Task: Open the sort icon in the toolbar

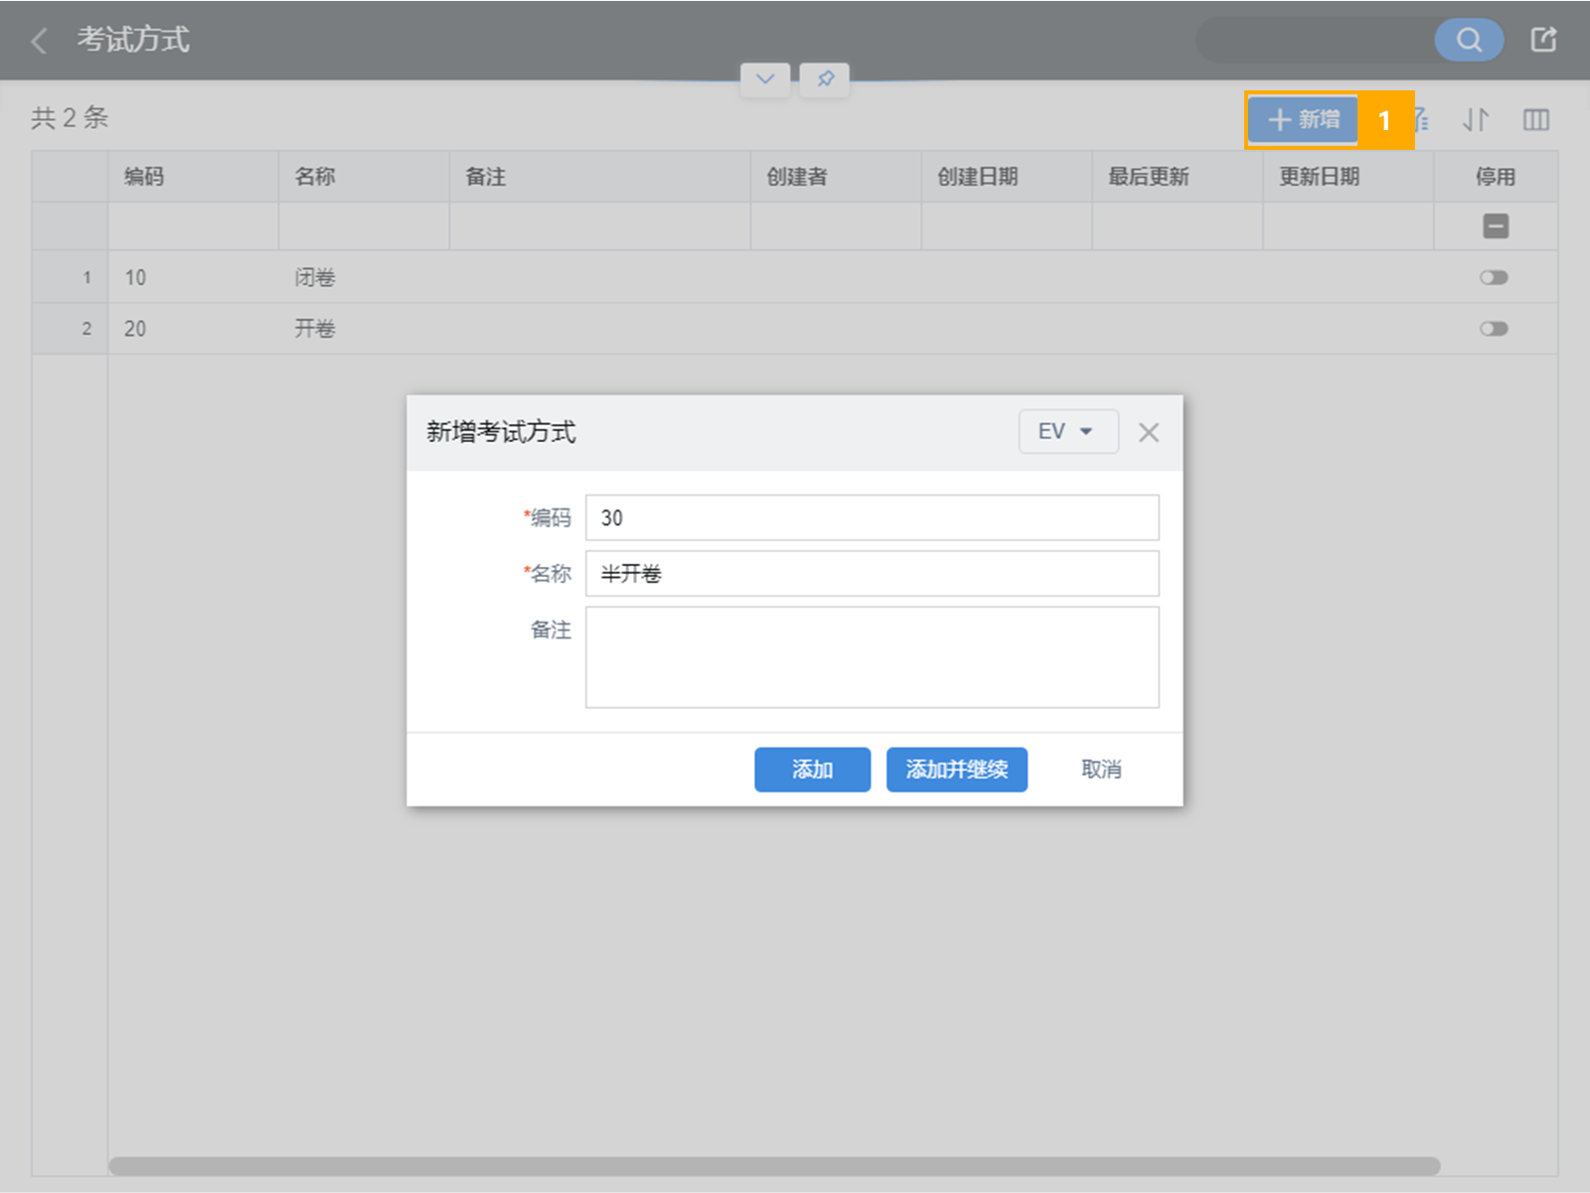Action: [1476, 120]
